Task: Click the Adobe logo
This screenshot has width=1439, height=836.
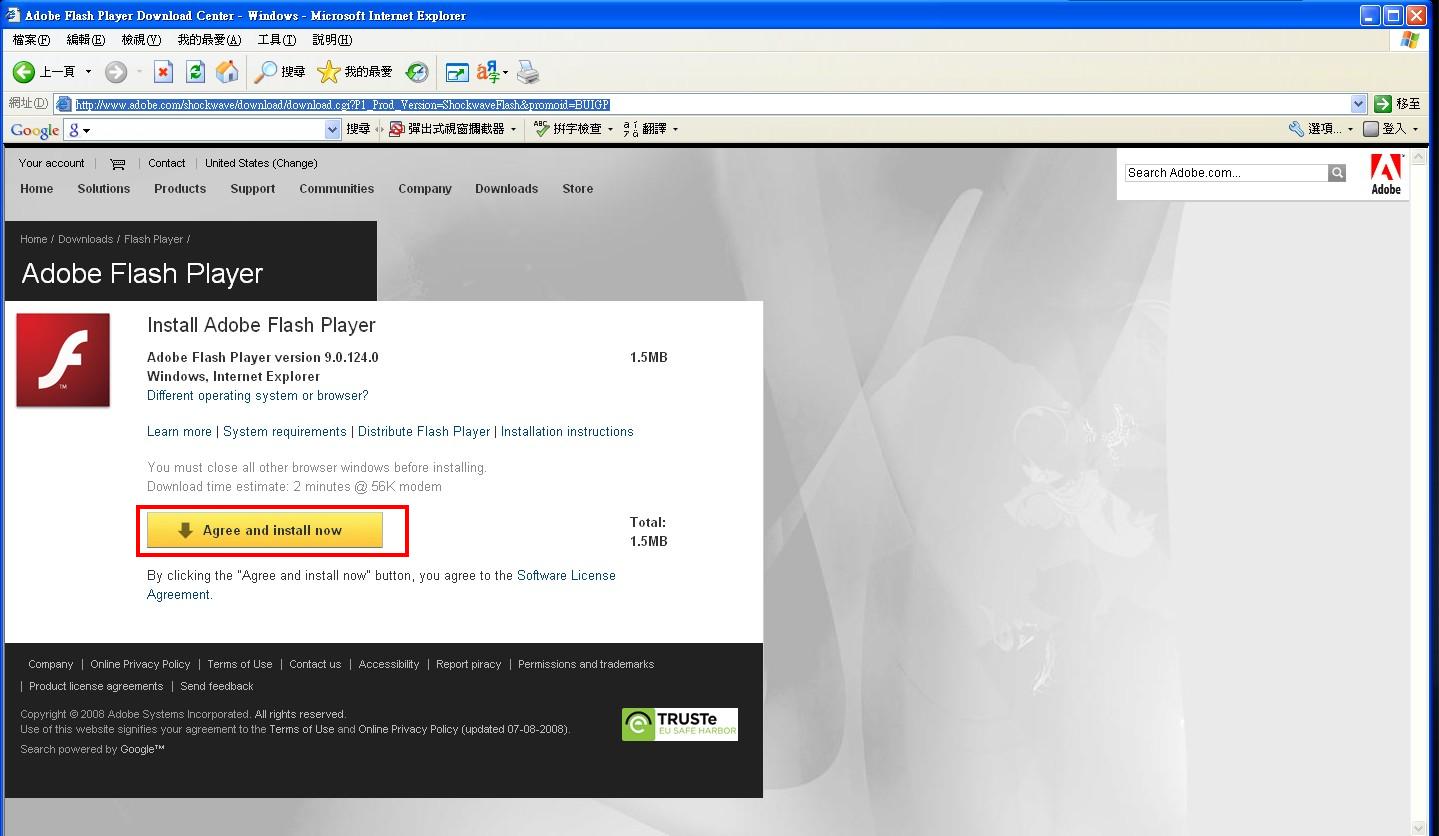Action: [1386, 174]
